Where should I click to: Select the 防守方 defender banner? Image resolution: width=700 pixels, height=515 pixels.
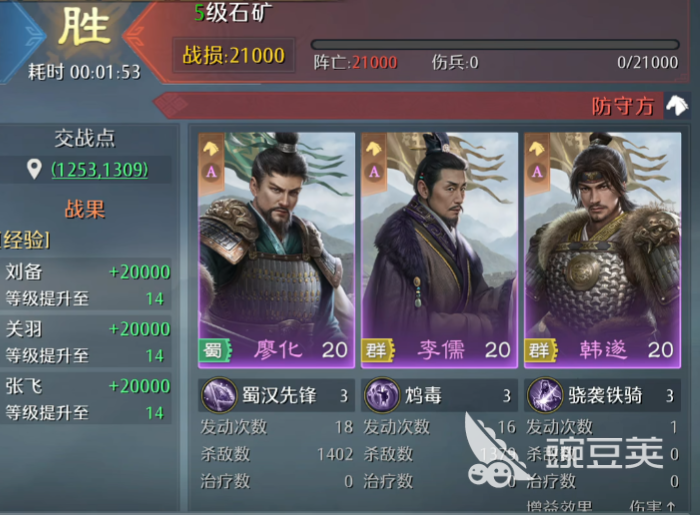point(422,106)
